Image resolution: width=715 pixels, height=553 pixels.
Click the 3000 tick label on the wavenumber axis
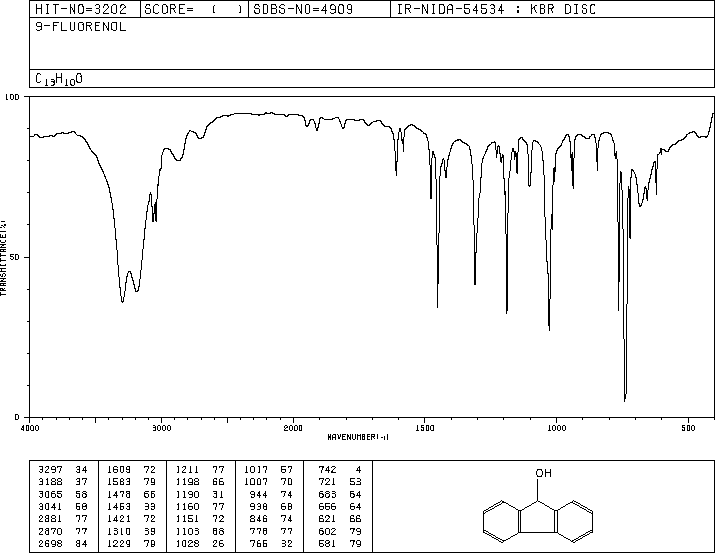161,428
